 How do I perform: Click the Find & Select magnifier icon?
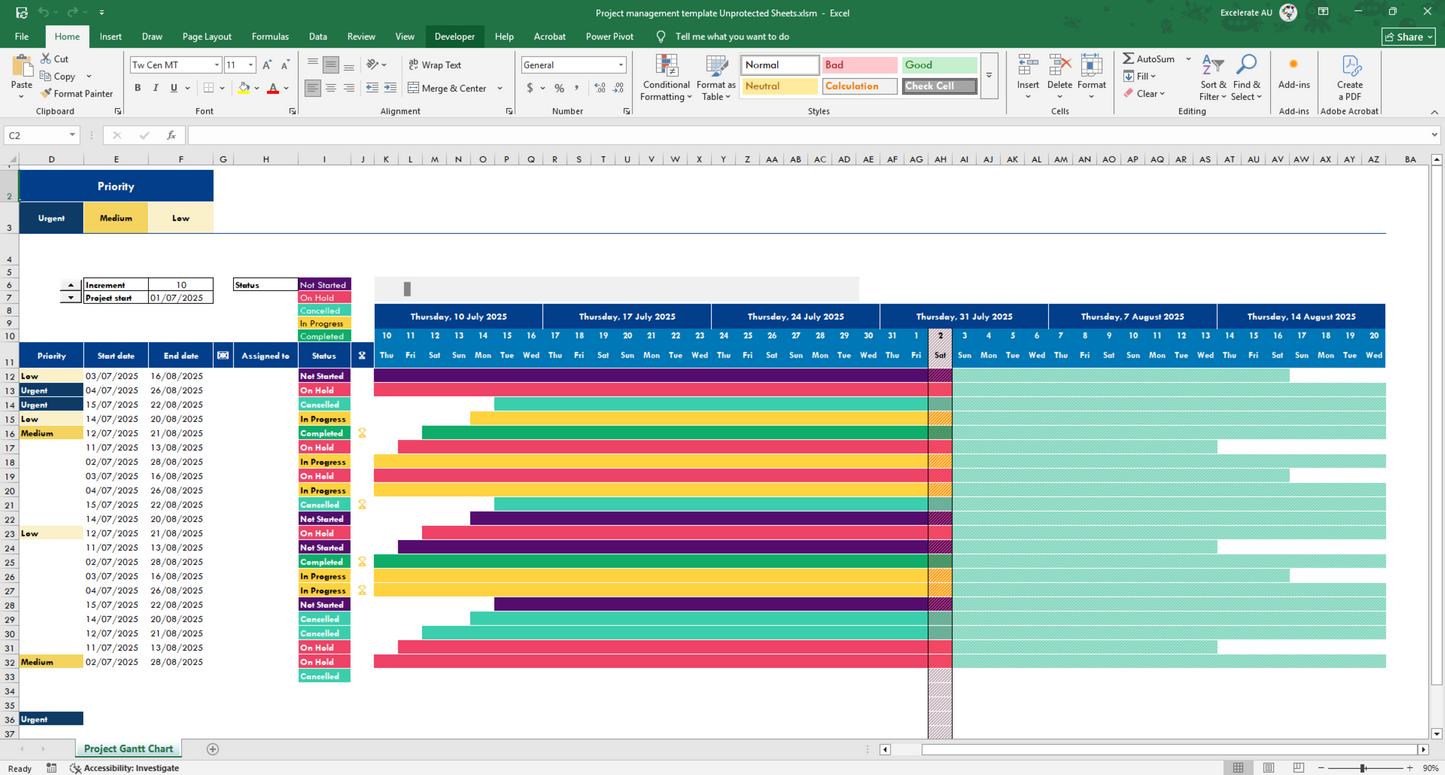click(x=1246, y=67)
